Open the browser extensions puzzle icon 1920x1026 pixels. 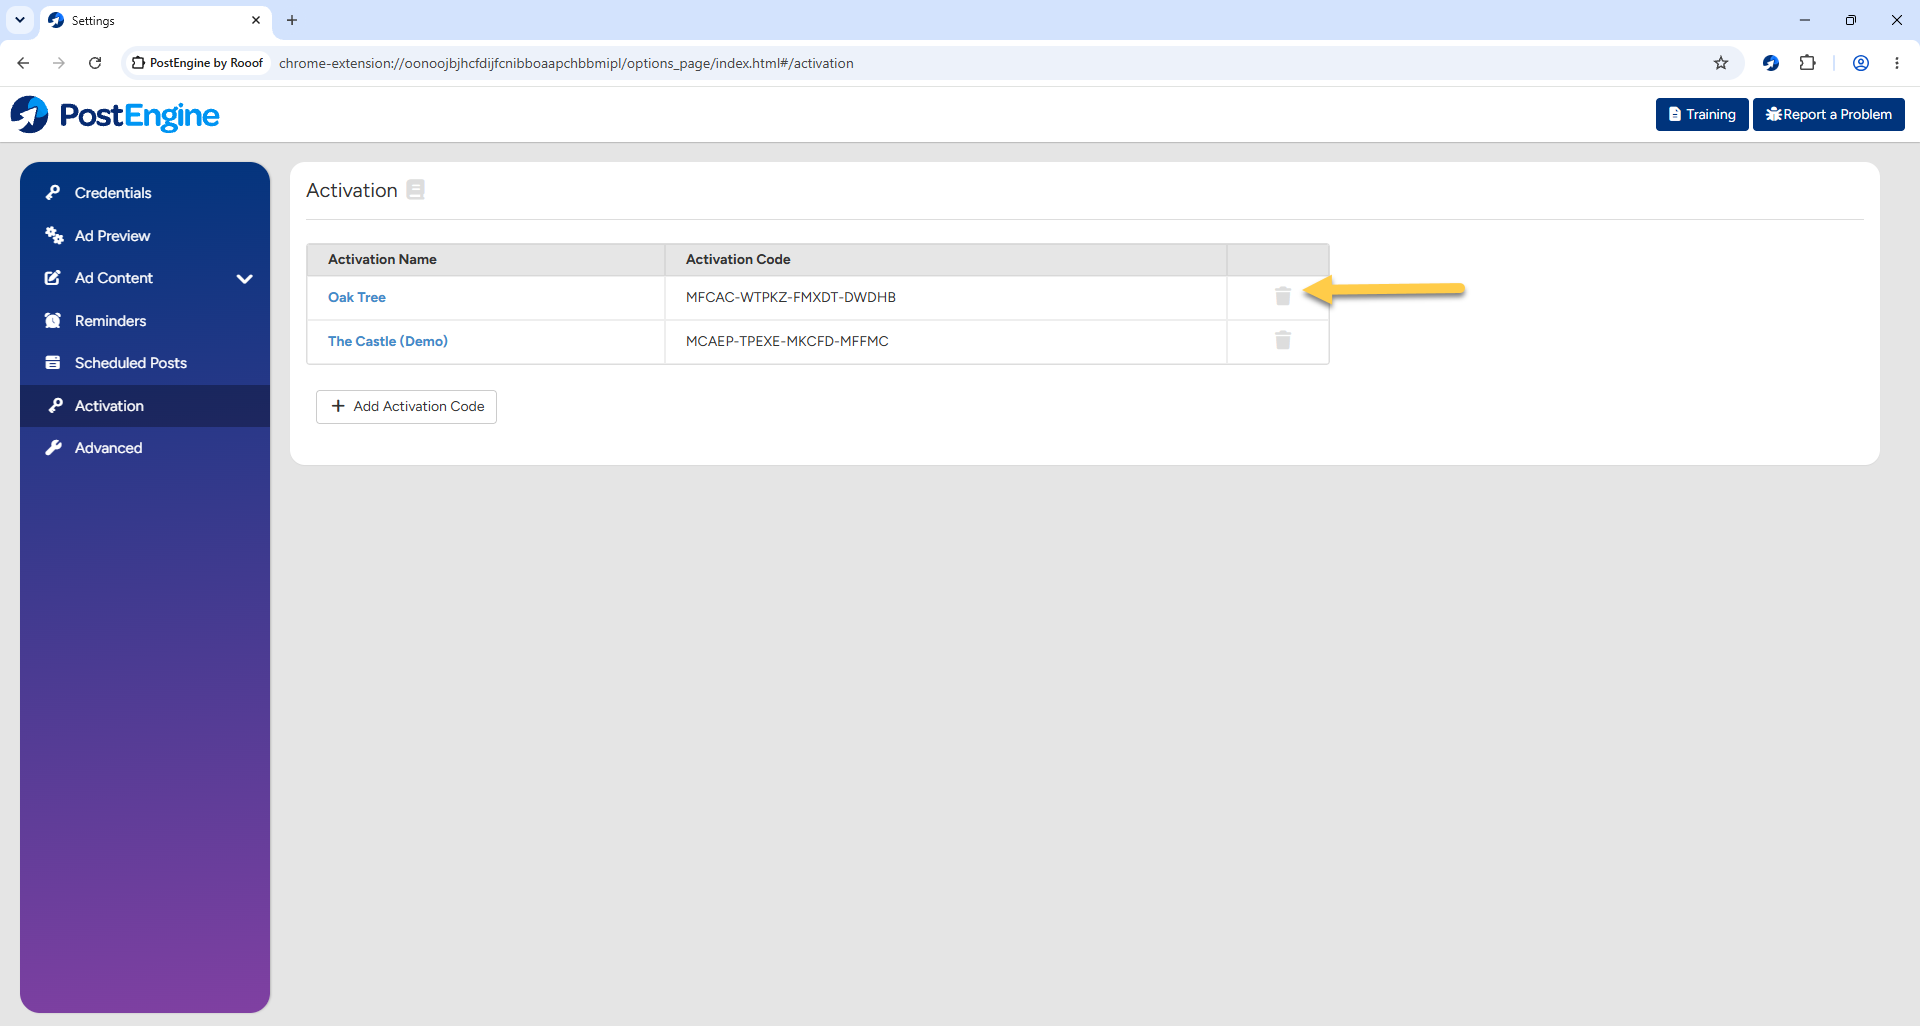(x=1807, y=63)
